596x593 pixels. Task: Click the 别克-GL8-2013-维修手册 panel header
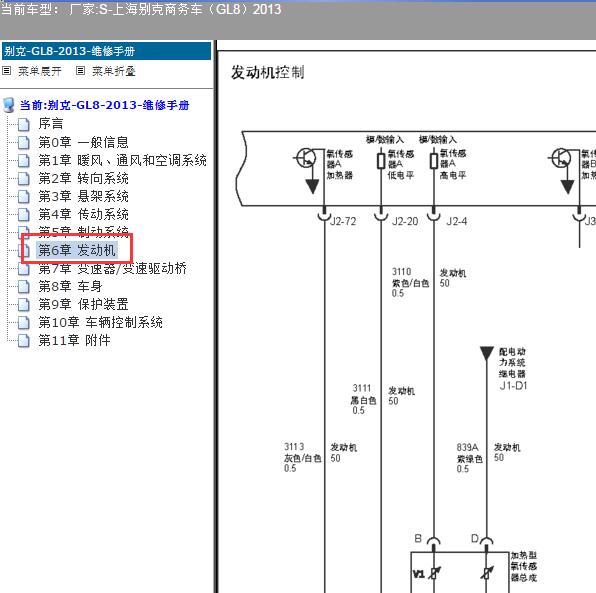tap(106, 51)
